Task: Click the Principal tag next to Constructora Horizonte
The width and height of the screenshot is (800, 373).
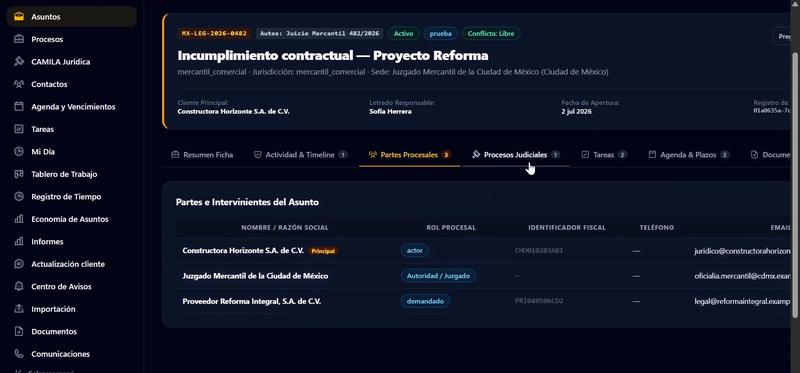Action: click(323, 251)
